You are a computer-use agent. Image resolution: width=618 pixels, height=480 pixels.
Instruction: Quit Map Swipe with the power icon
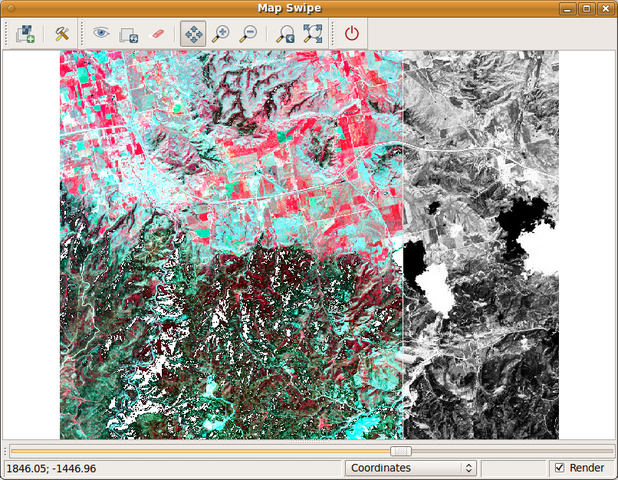coord(351,33)
